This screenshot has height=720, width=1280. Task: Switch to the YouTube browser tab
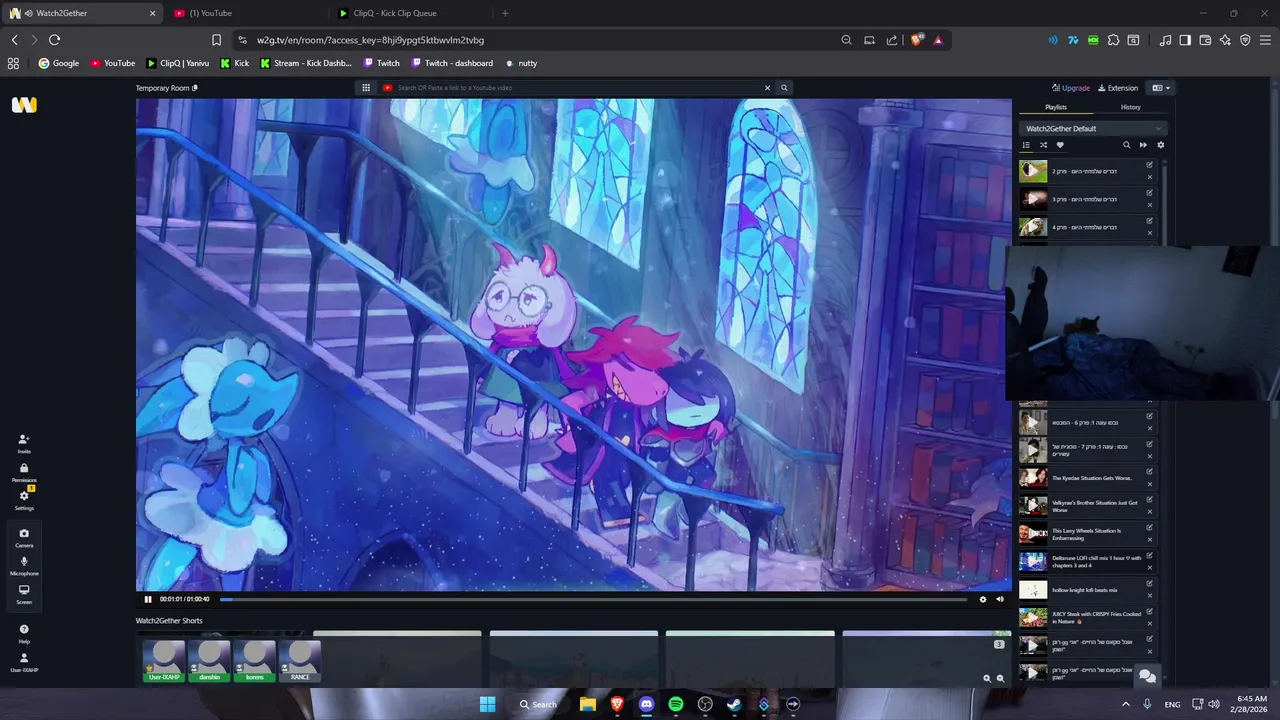coord(247,13)
